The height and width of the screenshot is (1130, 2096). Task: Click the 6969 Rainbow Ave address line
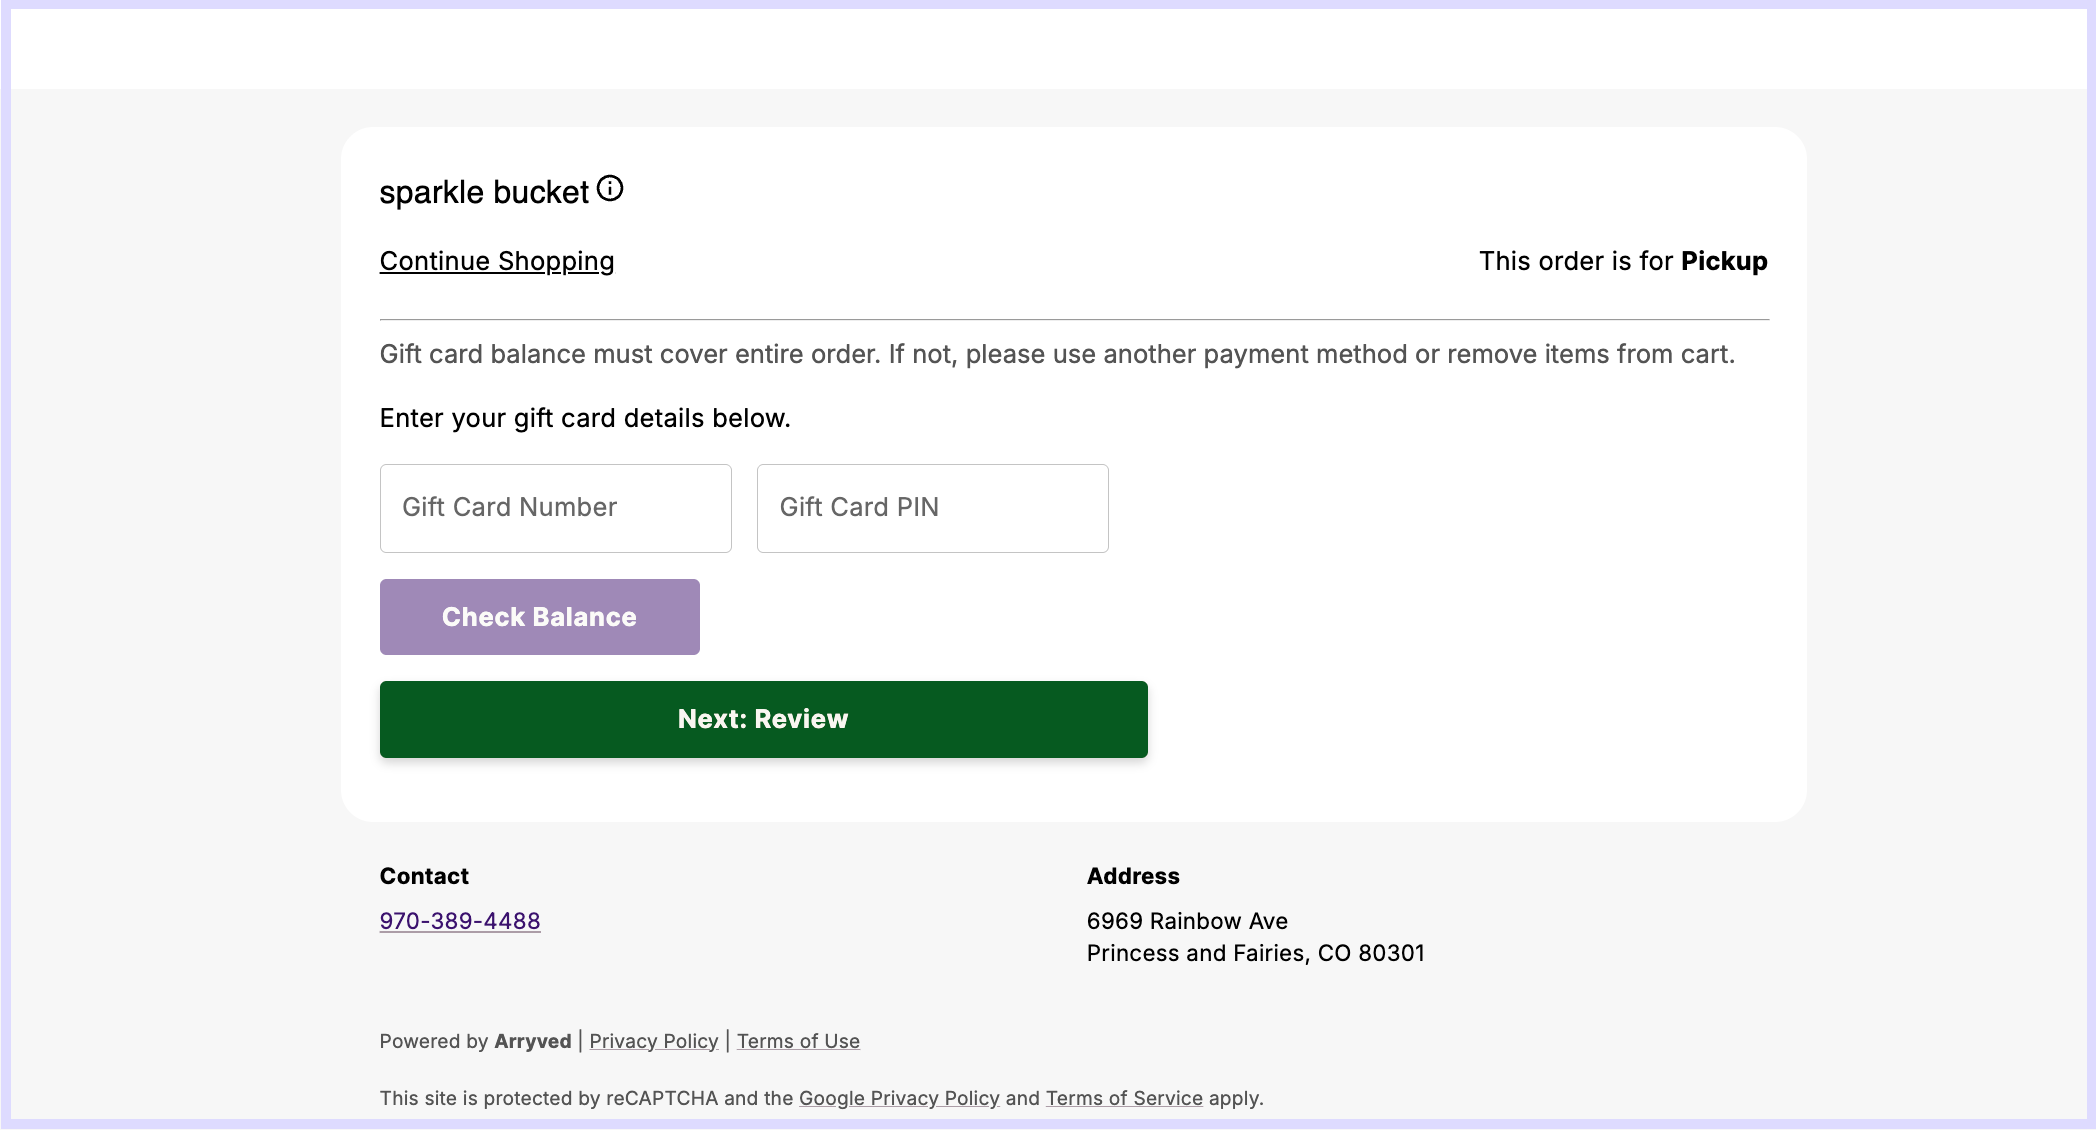(1187, 921)
